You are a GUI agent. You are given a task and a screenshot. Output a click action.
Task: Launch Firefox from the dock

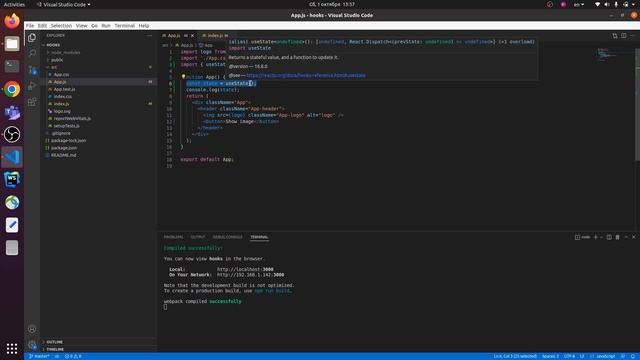(12, 21)
